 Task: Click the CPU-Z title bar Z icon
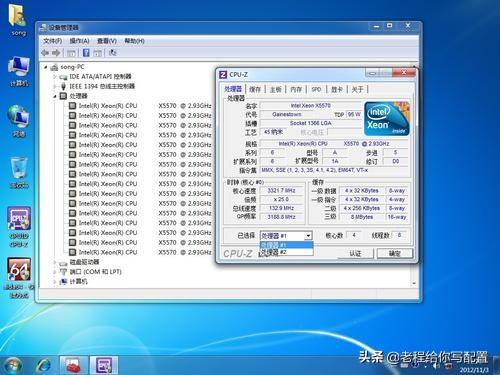pos(223,75)
